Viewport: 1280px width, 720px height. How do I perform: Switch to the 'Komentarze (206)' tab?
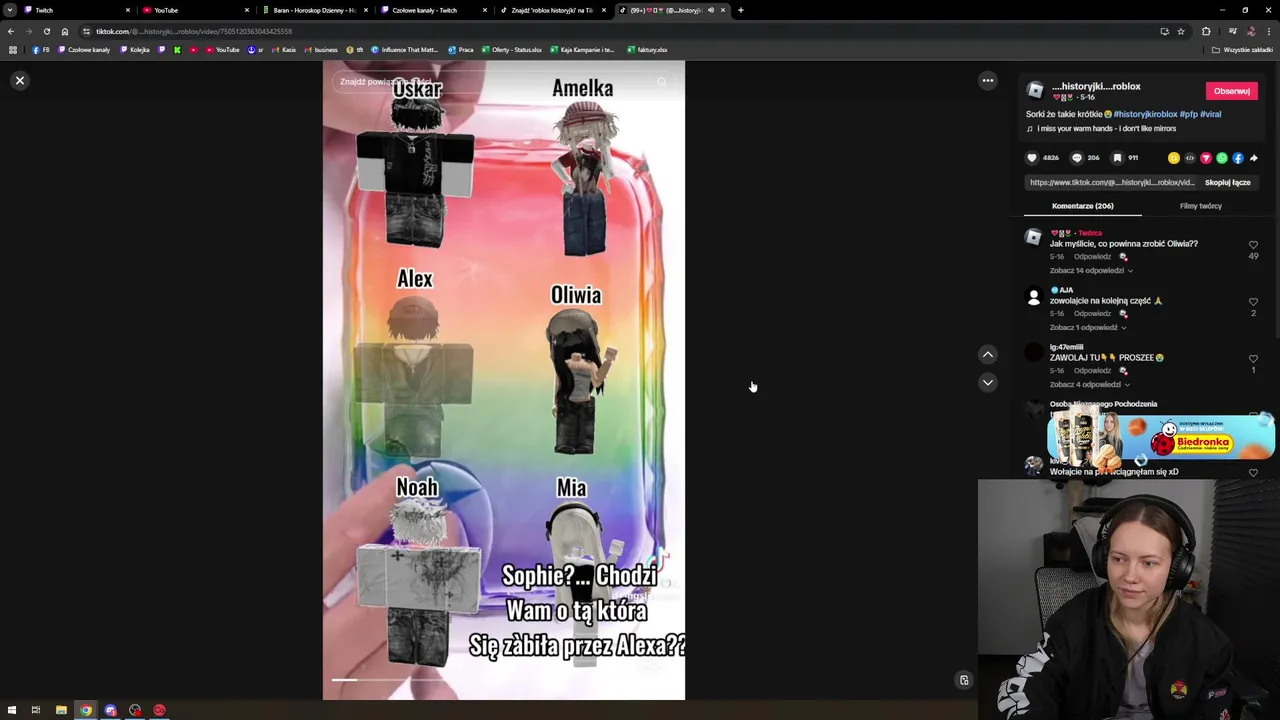[x=1082, y=206]
